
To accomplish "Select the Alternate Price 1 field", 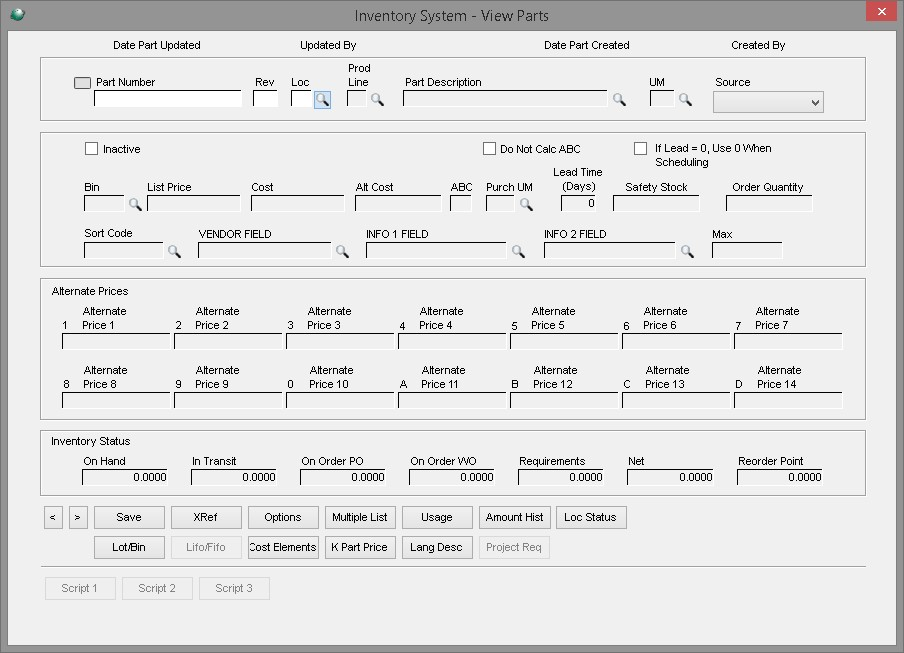I will click(x=116, y=341).
